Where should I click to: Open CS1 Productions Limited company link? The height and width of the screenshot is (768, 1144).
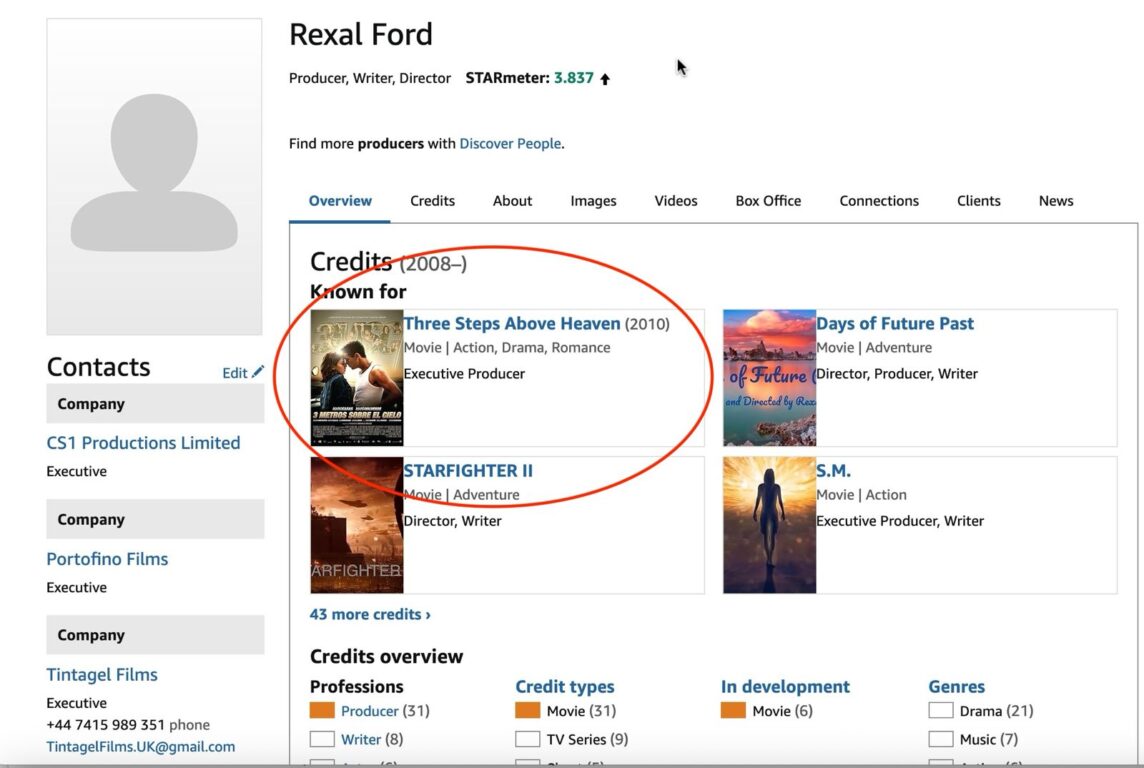pyautogui.click(x=143, y=443)
